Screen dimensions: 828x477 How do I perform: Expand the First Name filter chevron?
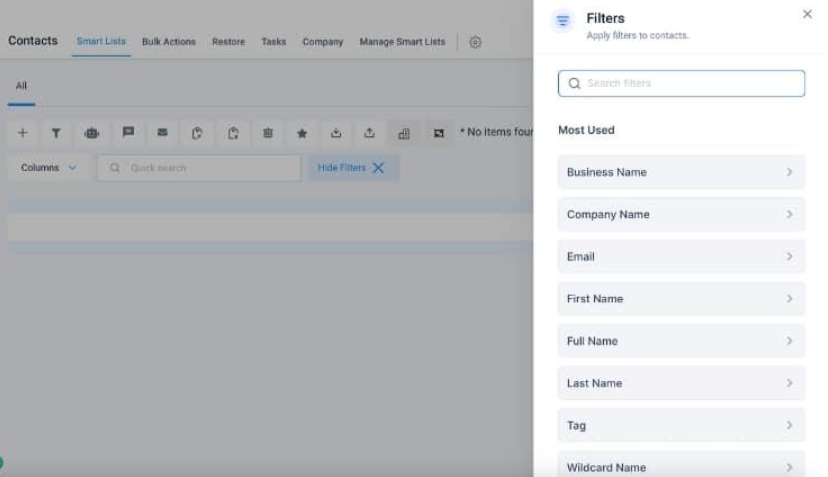[789, 299]
